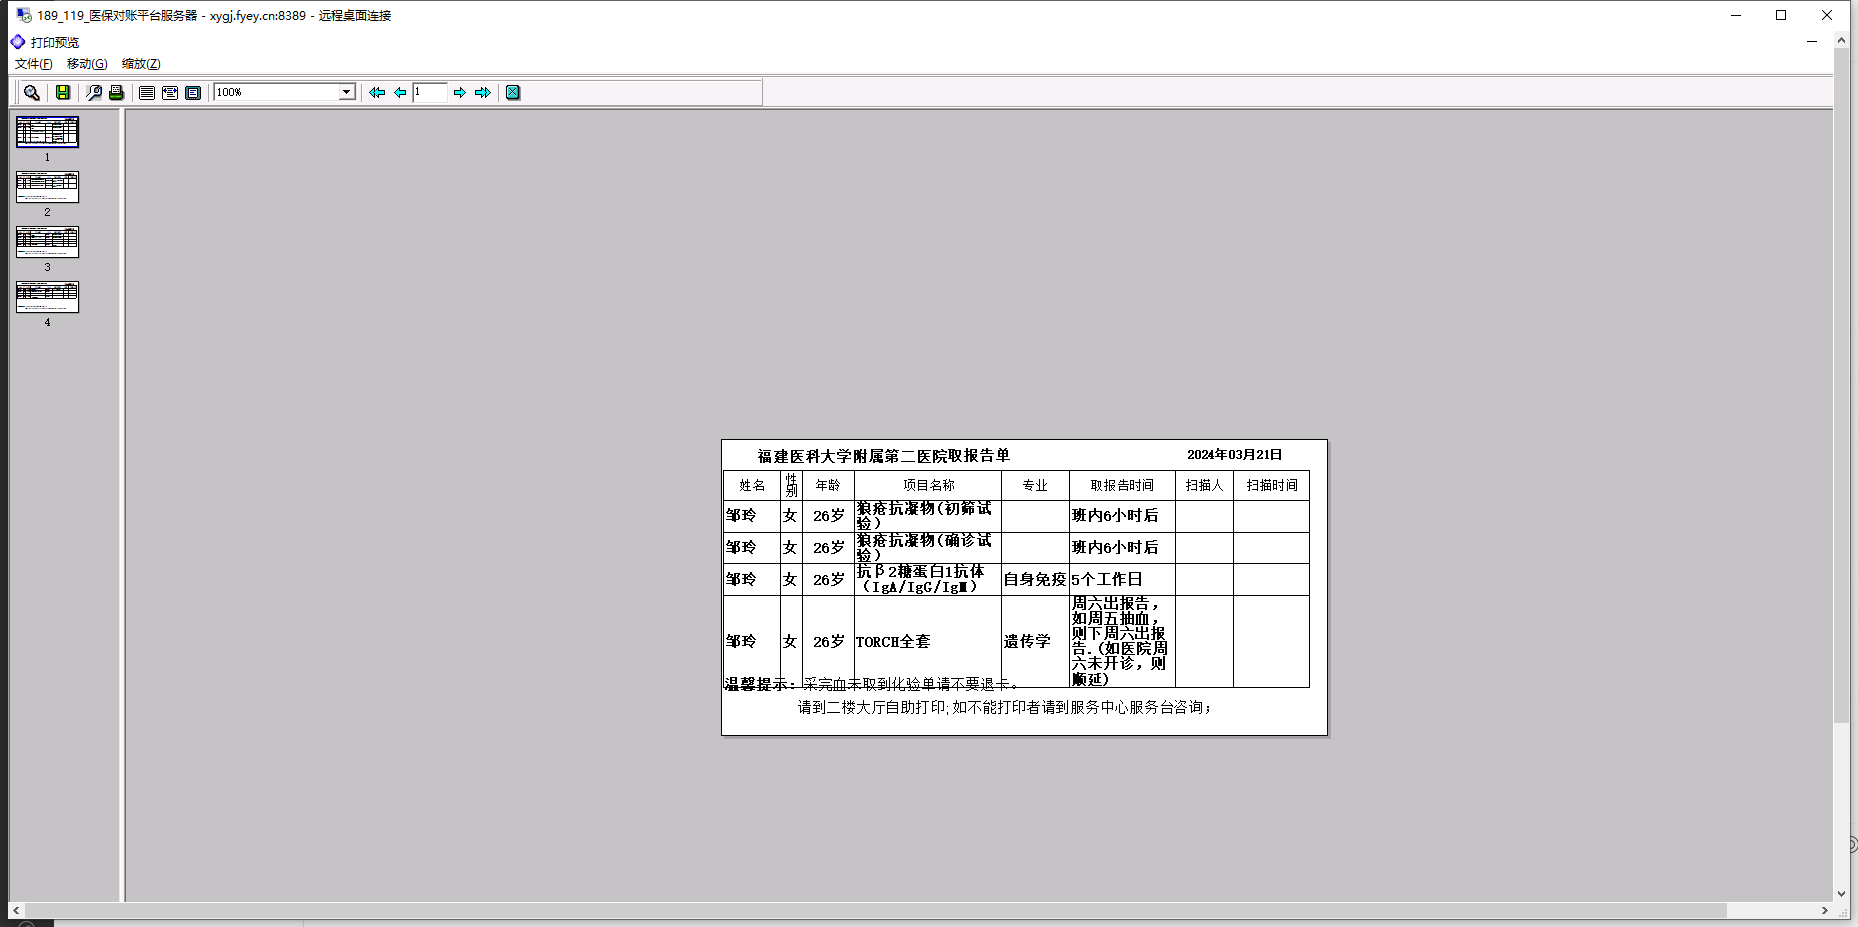Click the 自身免疫 specialty cell
Image resolution: width=1858 pixels, height=927 pixels.
1035,580
